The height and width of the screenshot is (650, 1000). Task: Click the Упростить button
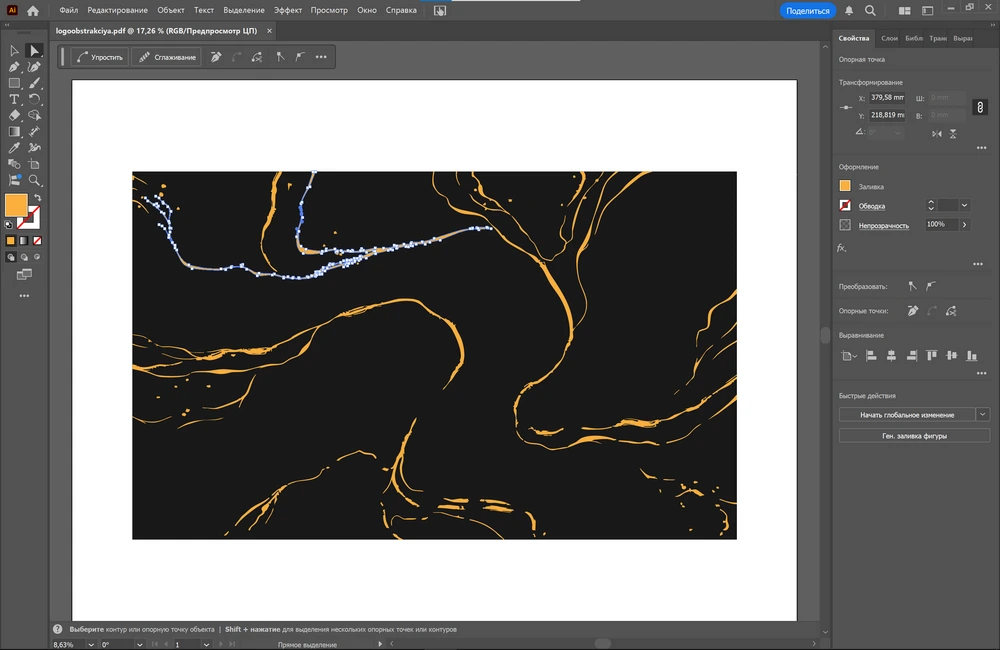tap(100, 57)
